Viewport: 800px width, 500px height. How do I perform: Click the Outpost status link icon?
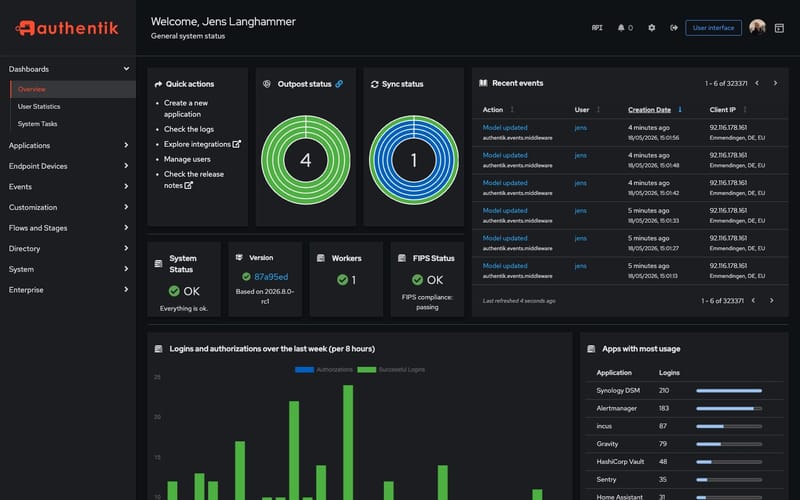[x=339, y=84]
